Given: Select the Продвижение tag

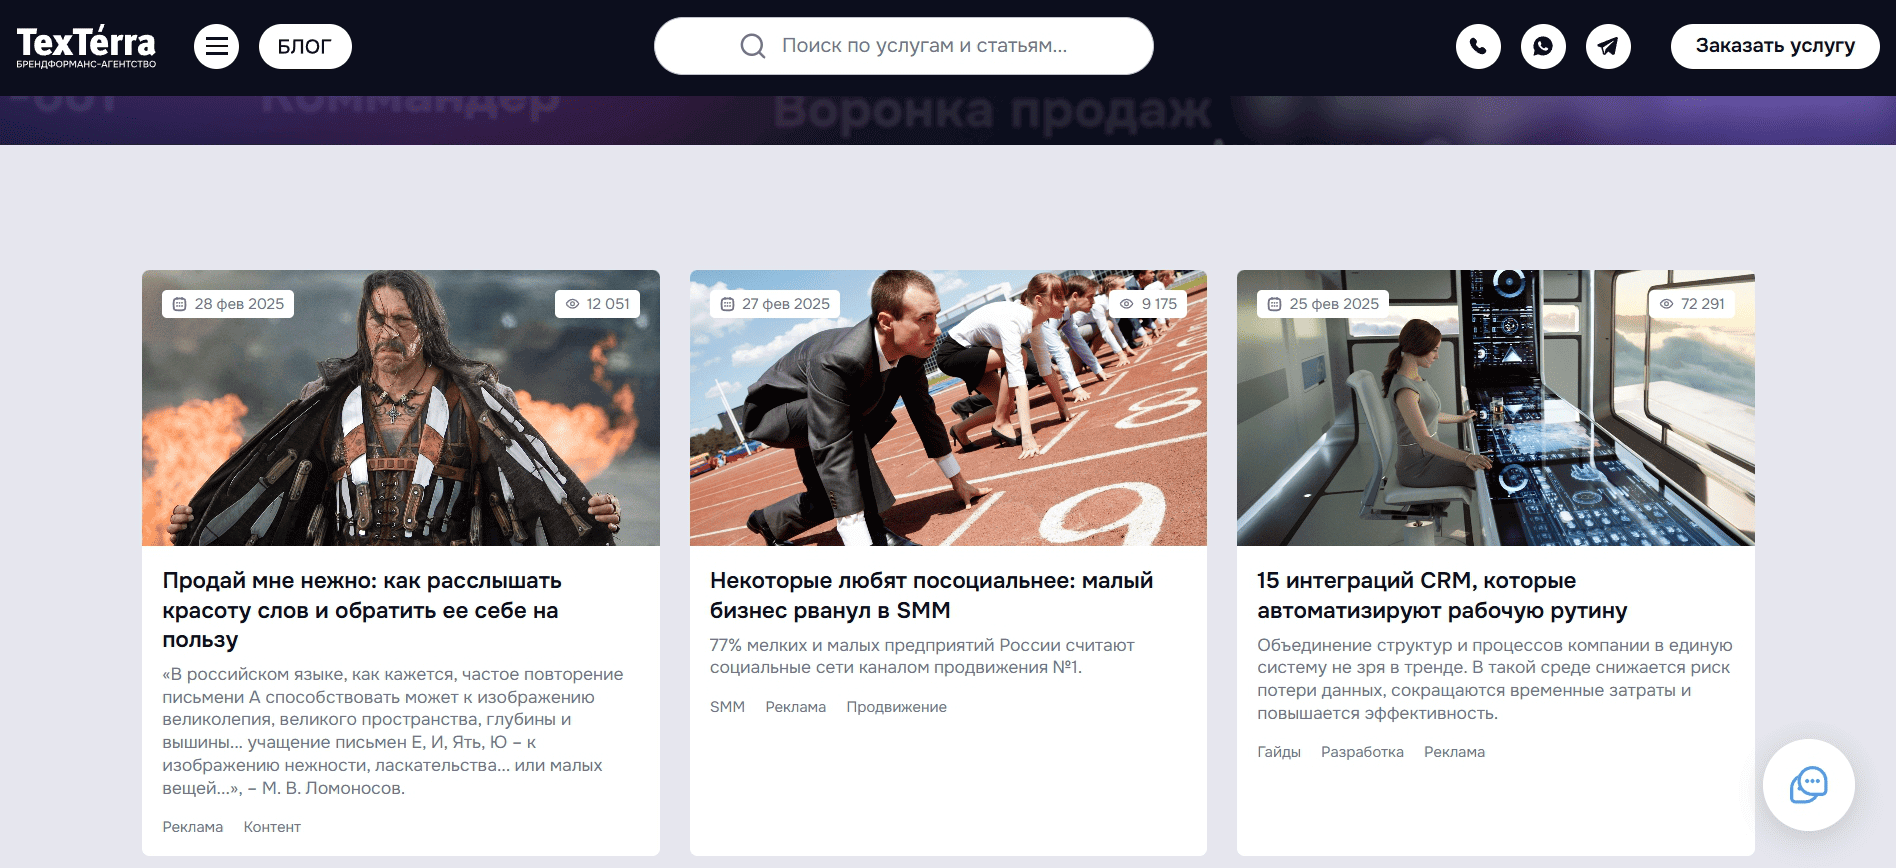Looking at the screenshot, I should pyautogui.click(x=896, y=707).
